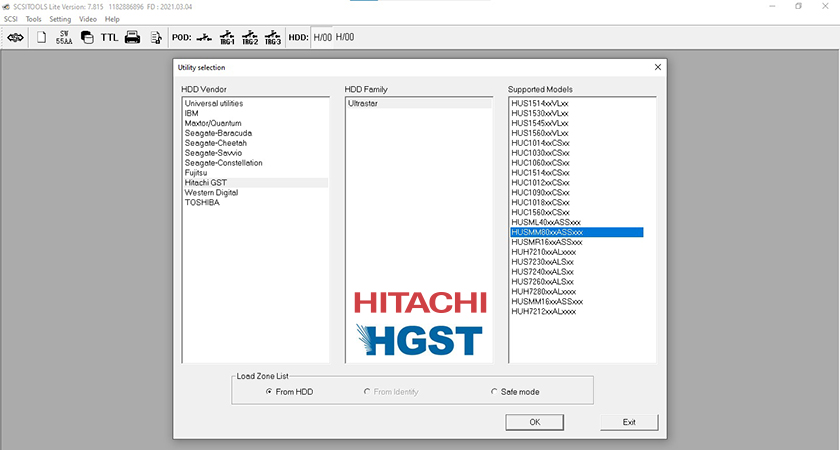Select model HUS1530xxVLxx
The height and width of the screenshot is (450, 840).
coord(577,113)
